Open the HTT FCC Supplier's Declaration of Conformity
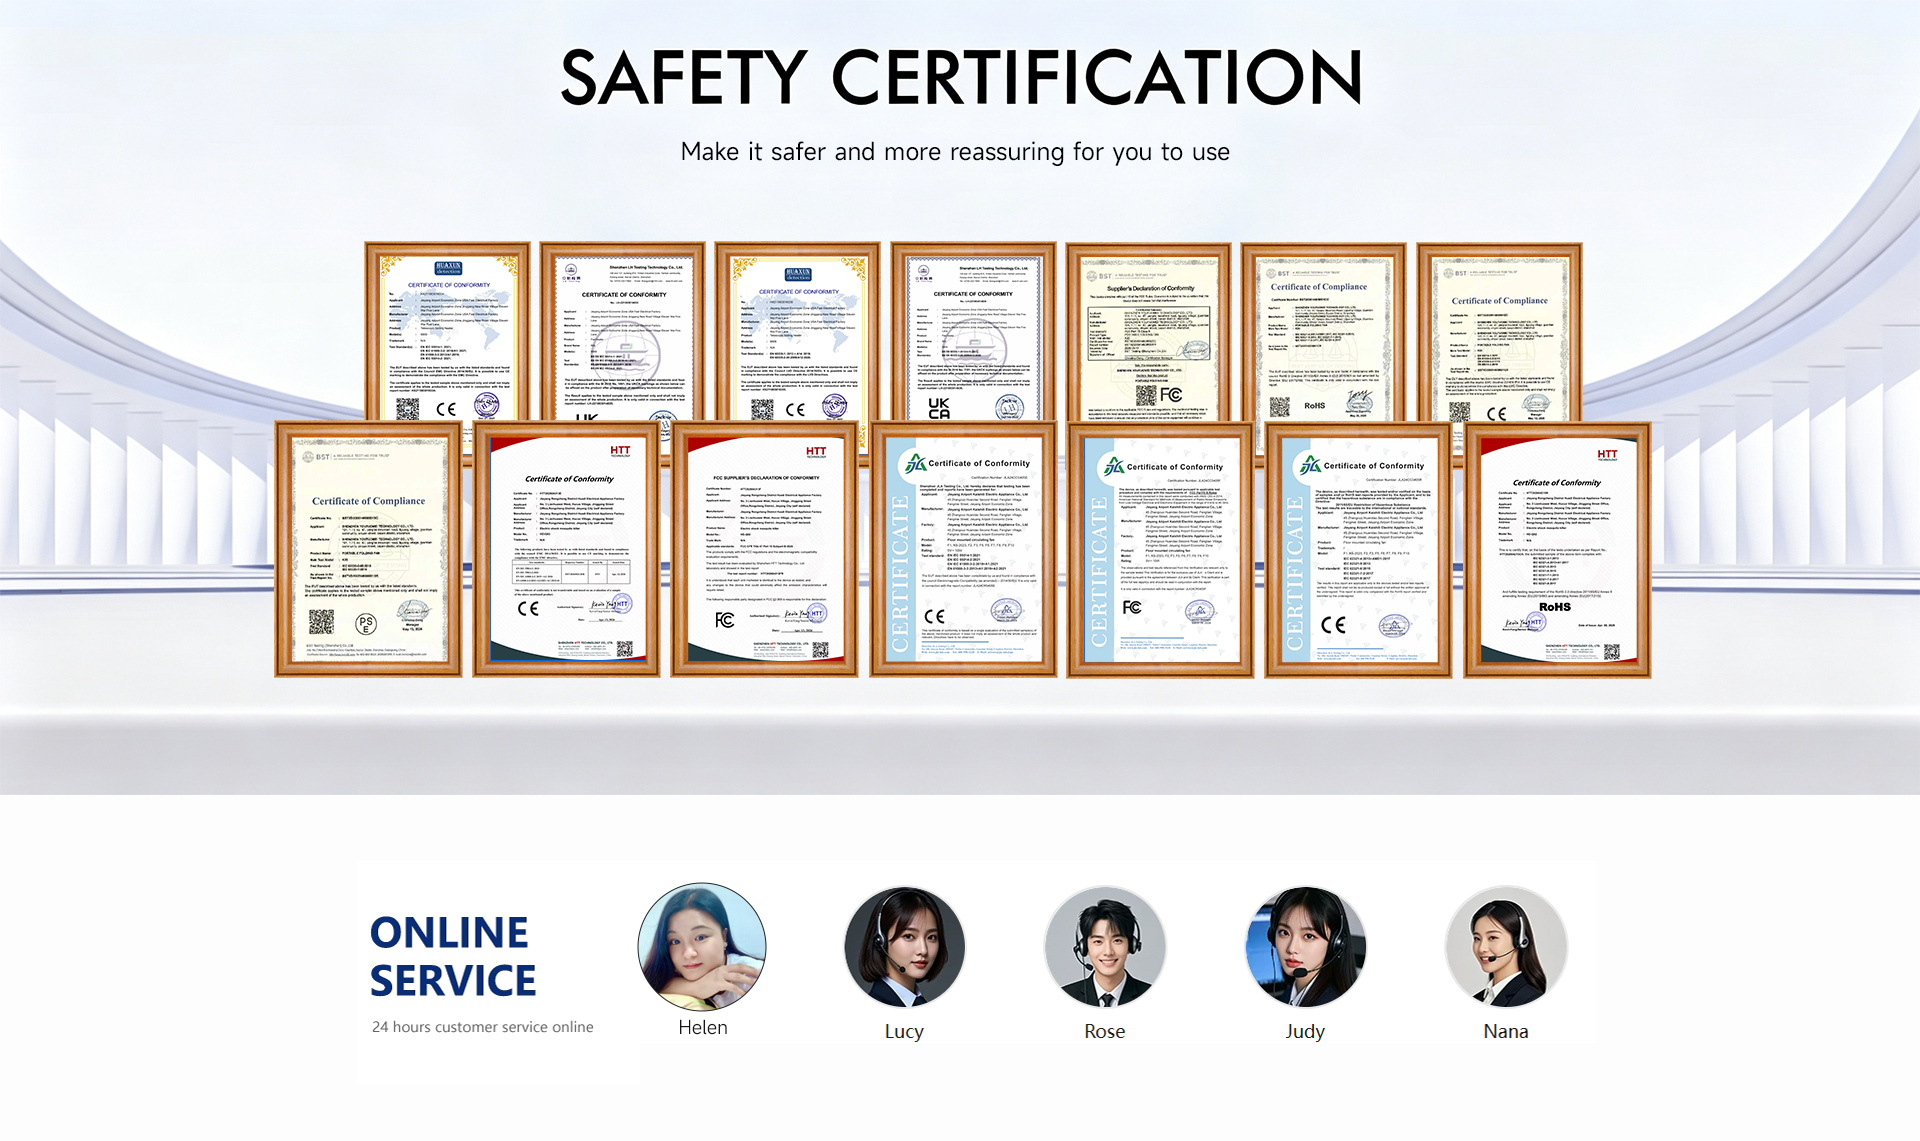1920x1141 pixels. click(765, 550)
